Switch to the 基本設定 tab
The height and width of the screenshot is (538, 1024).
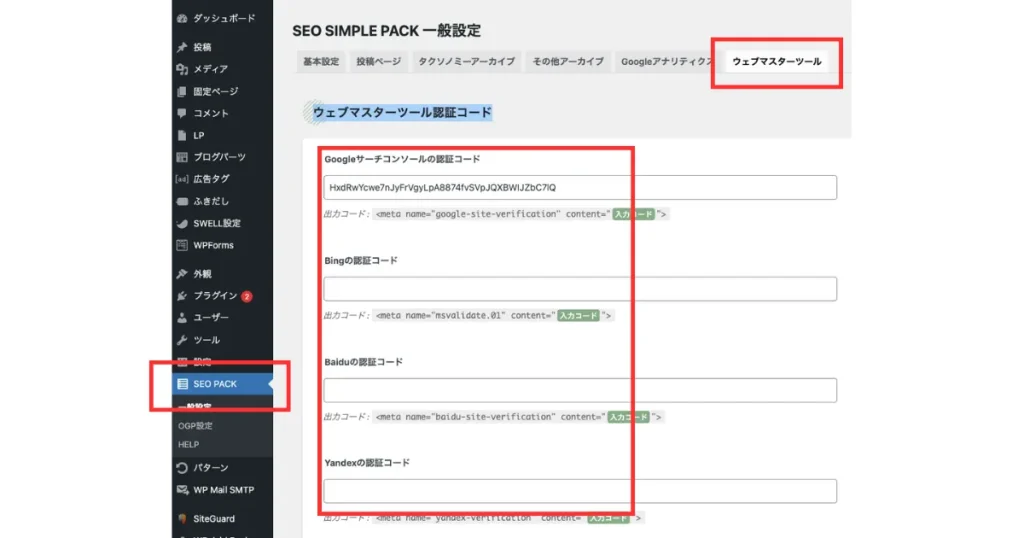click(321, 61)
